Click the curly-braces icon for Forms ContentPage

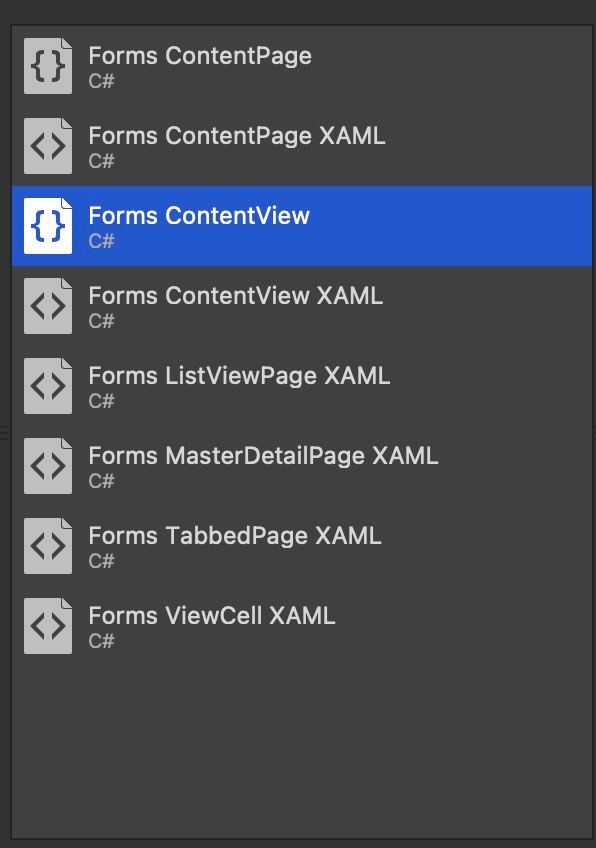48,66
